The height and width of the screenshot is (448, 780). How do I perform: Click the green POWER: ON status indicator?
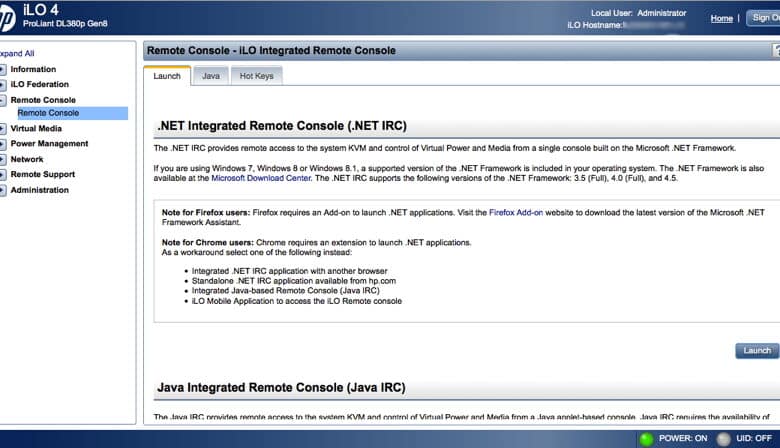(x=646, y=439)
